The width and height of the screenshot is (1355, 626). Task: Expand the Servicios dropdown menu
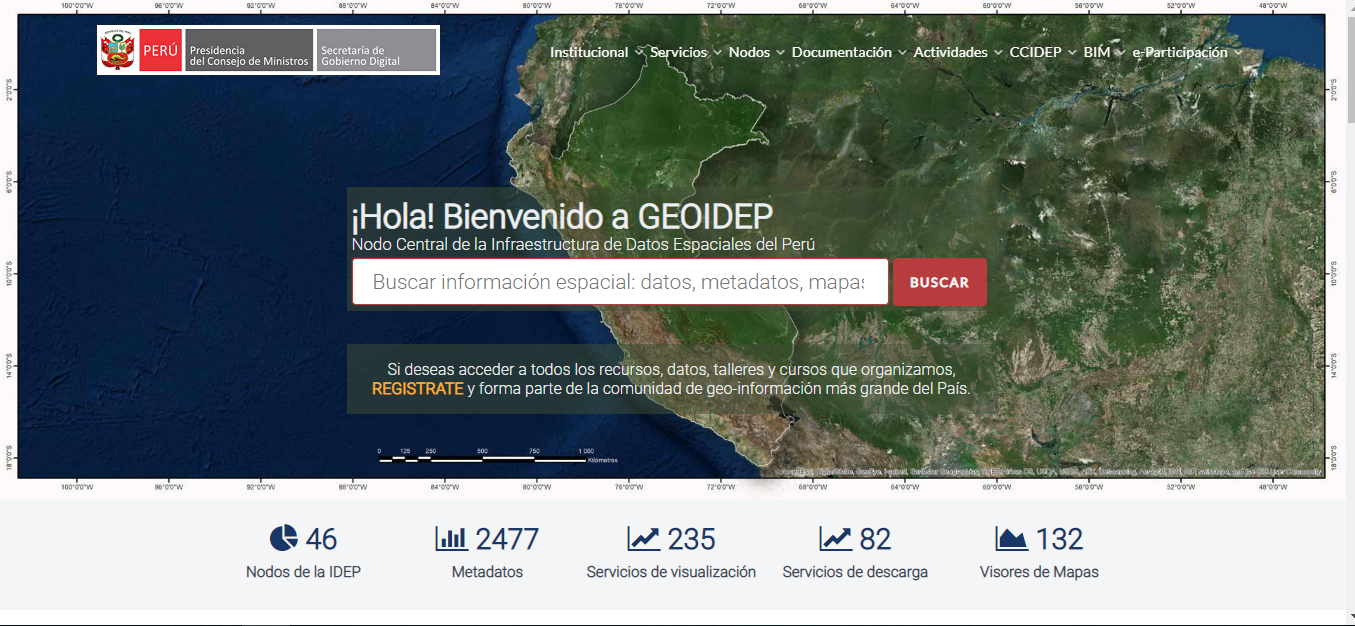(685, 52)
